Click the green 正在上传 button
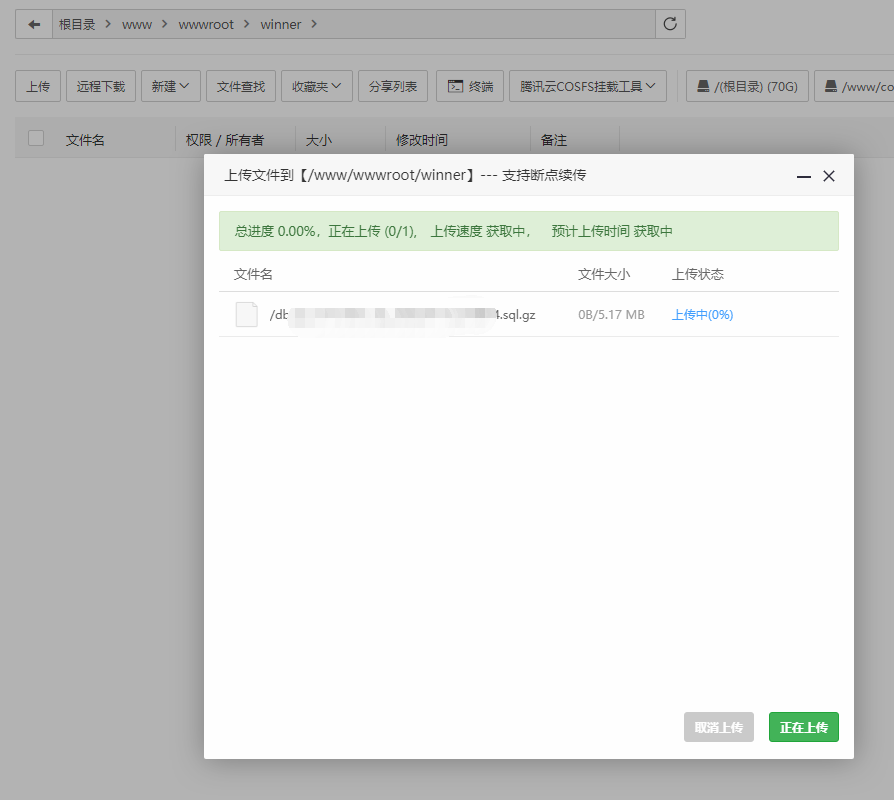 [803, 727]
